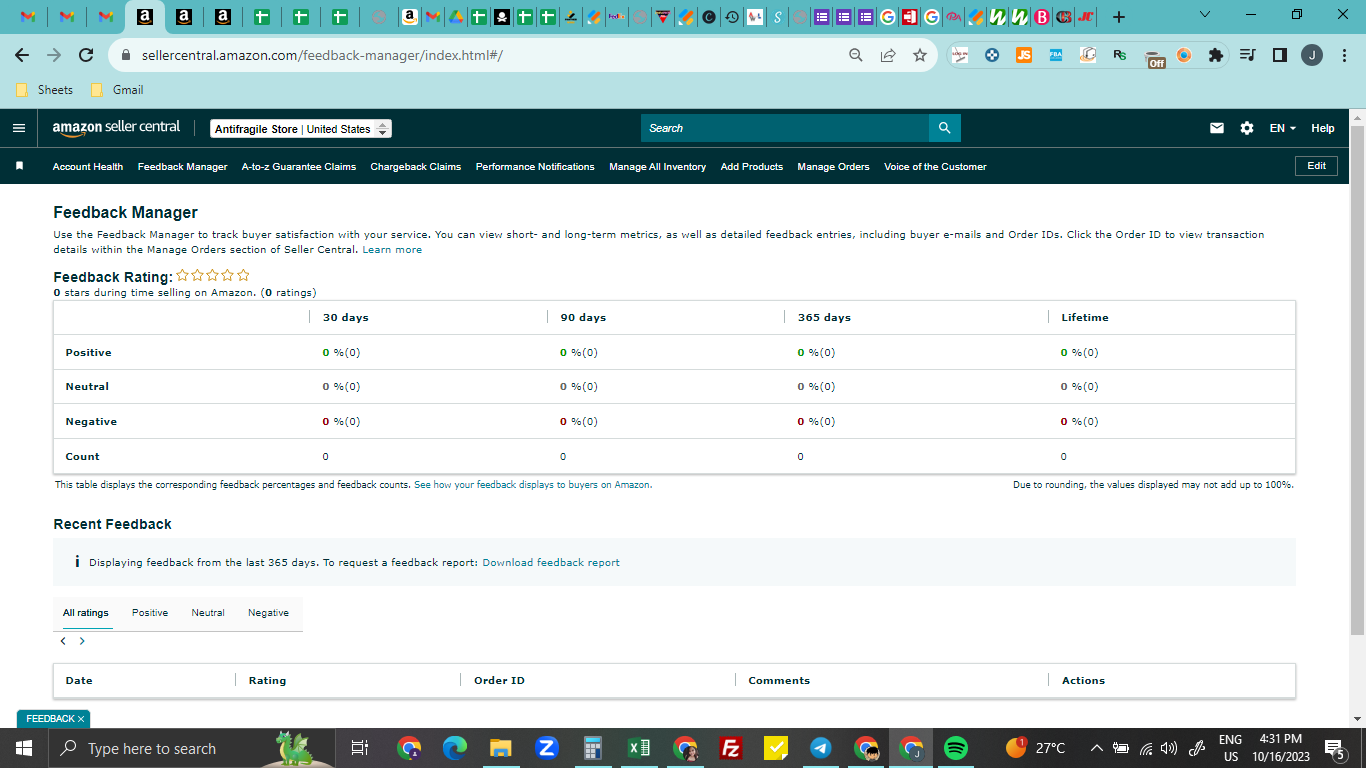The image size is (1366, 768).
Task: Click See how your feedback displays link
Action: pos(533,485)
